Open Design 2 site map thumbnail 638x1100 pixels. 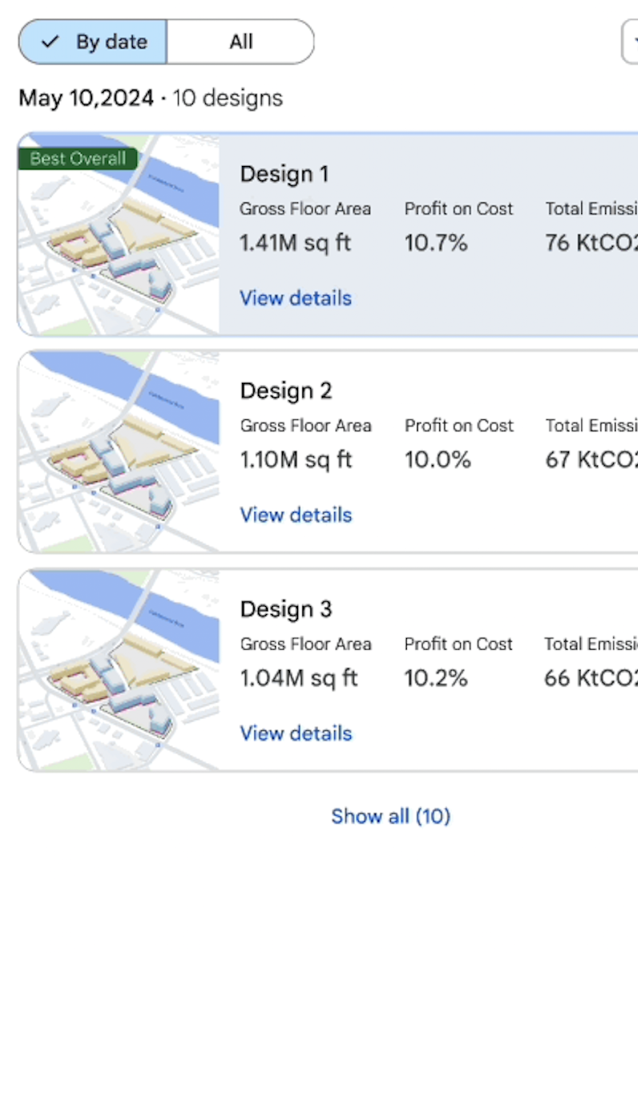118,452
